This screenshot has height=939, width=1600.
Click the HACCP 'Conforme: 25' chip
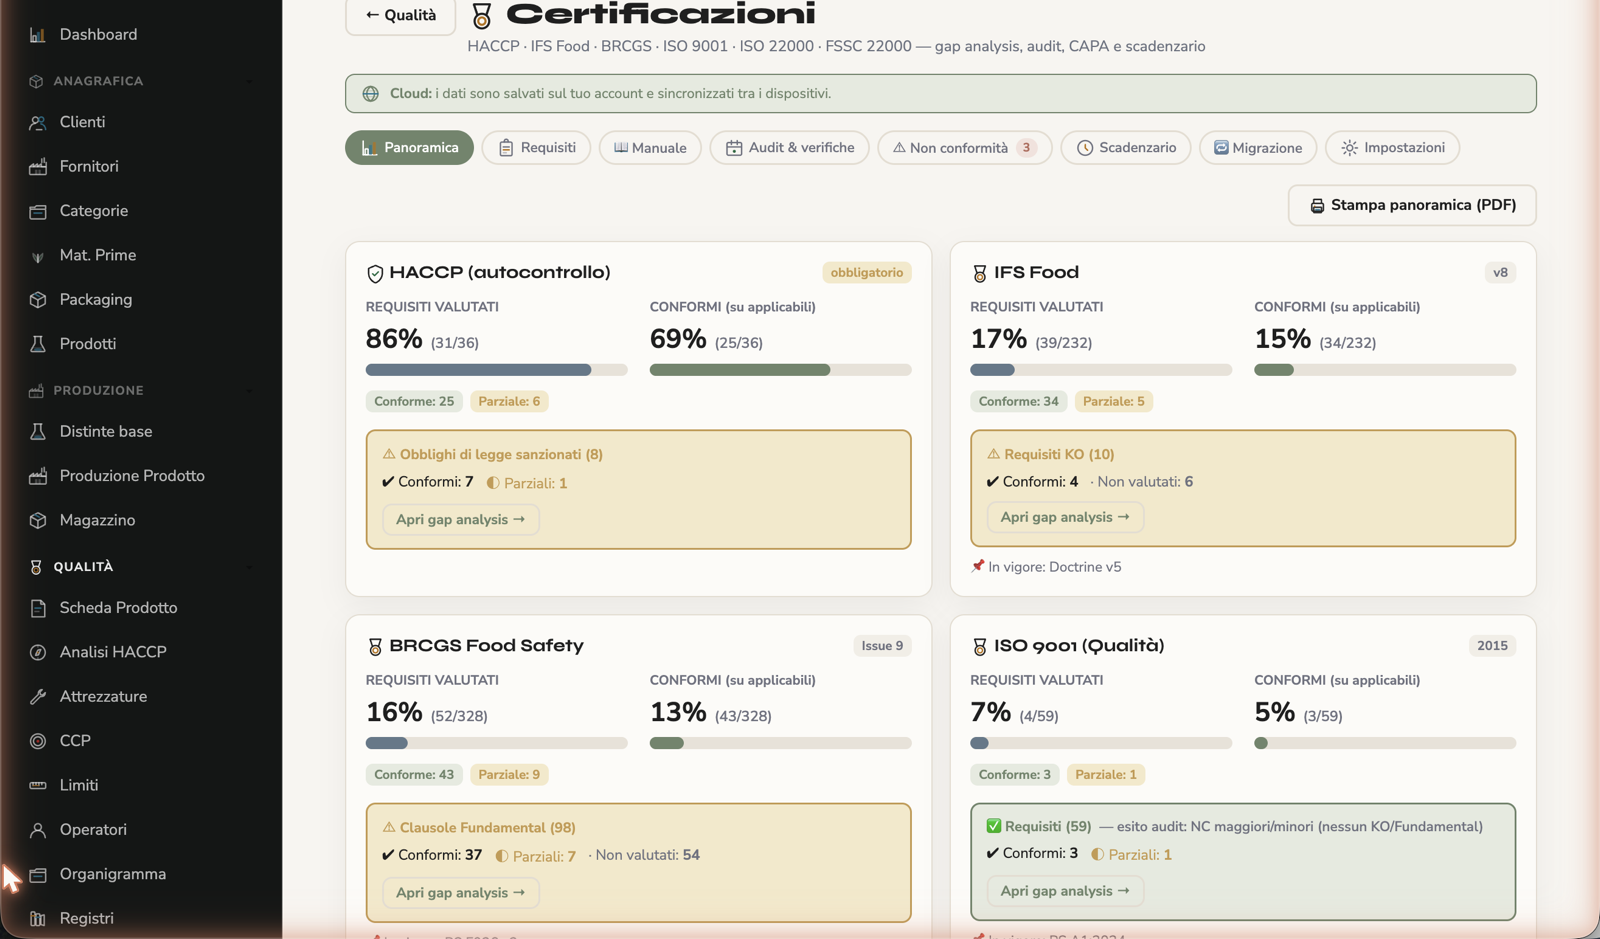click(414, 402)
